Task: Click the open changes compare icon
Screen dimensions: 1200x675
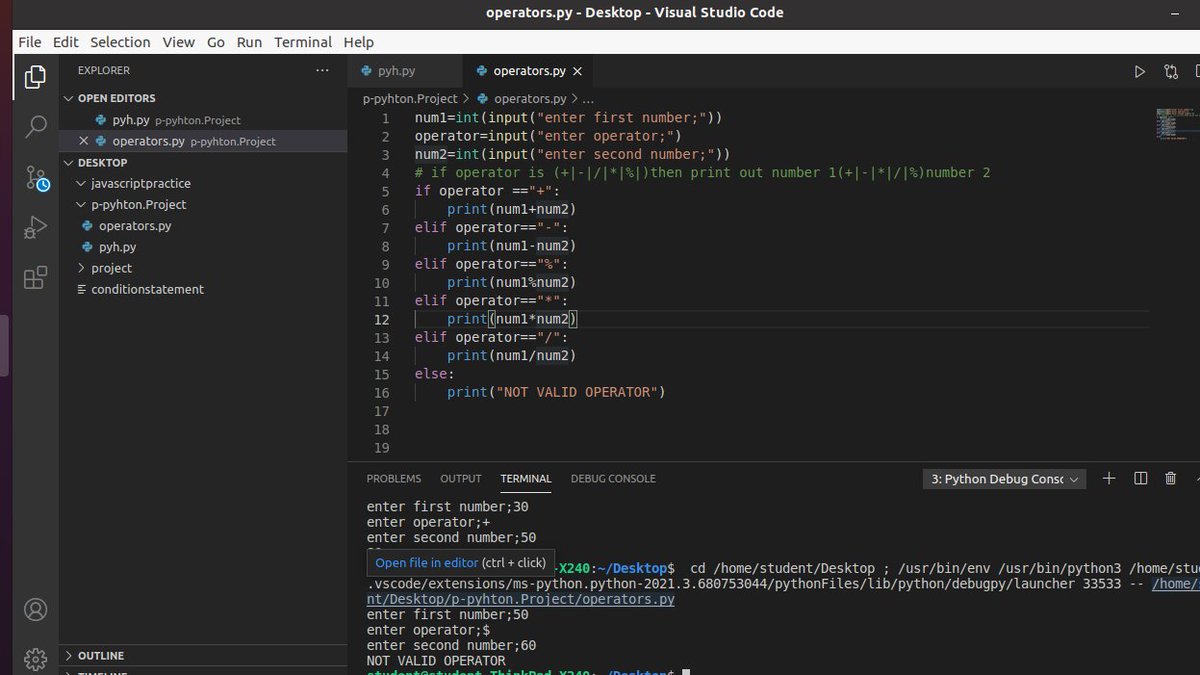Action: (1171, 71)
